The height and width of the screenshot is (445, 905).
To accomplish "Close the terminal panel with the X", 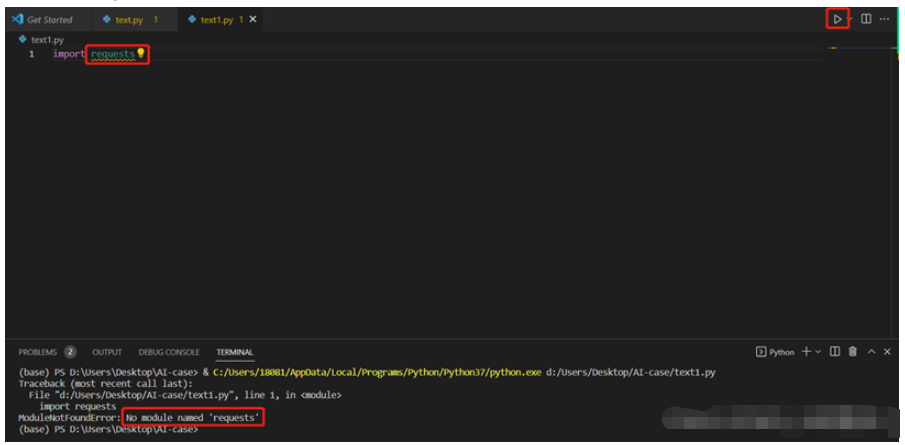I will (888, 352).
